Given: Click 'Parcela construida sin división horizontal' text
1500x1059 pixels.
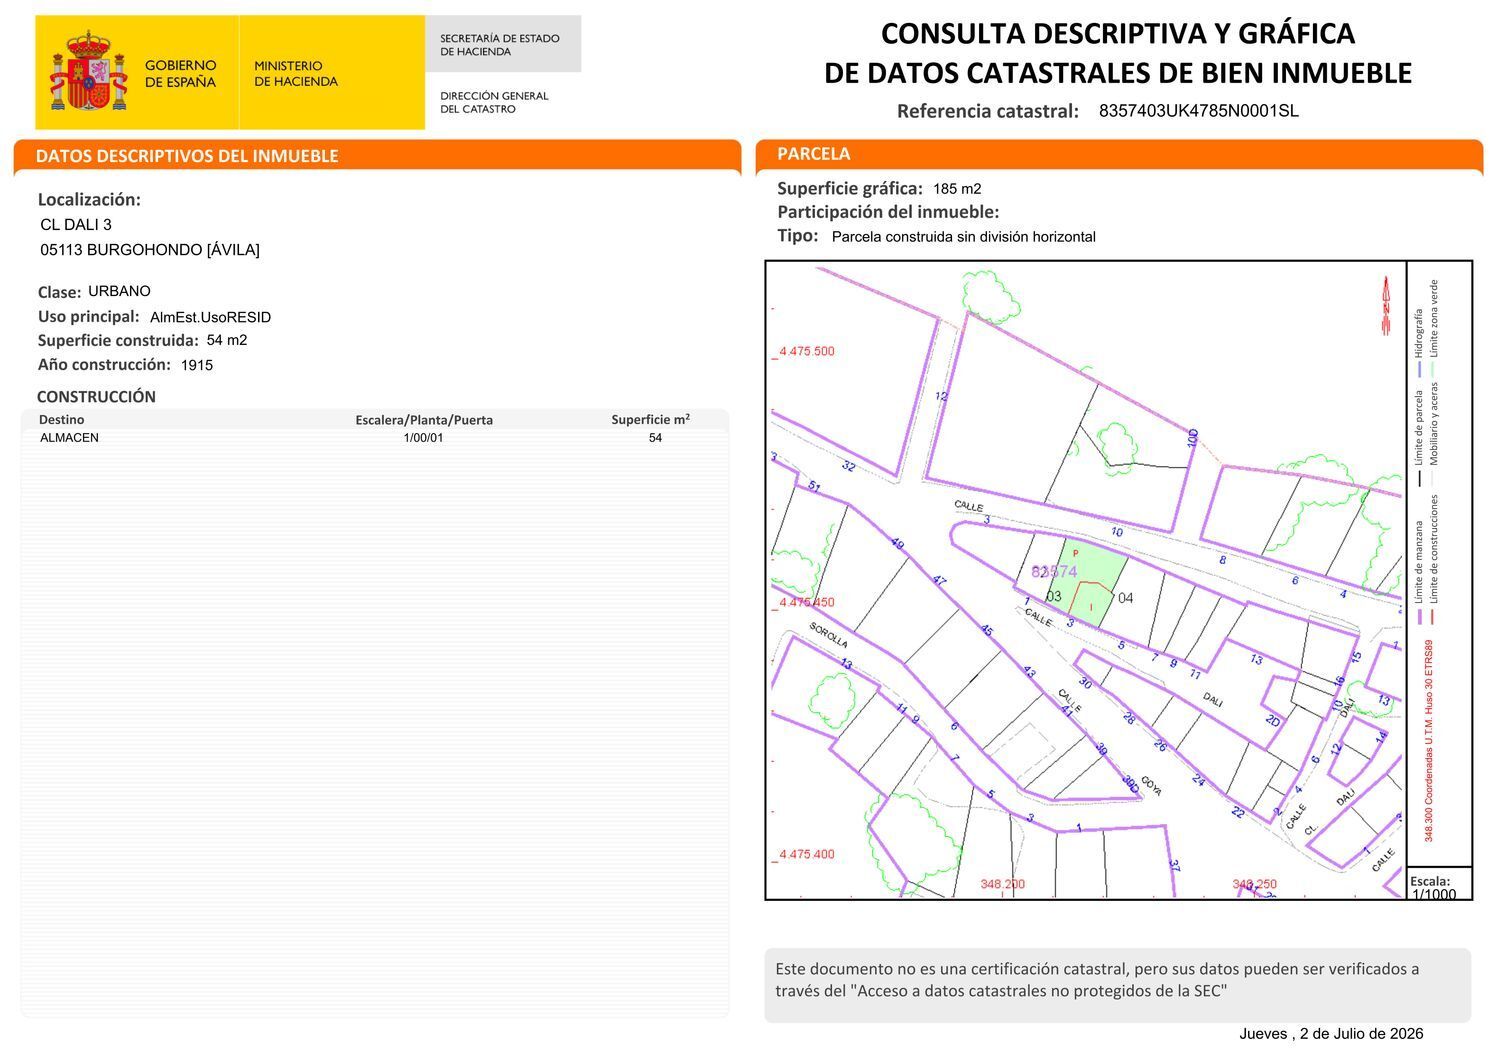Looking at the screenshot, I should [x=963, y=237].
